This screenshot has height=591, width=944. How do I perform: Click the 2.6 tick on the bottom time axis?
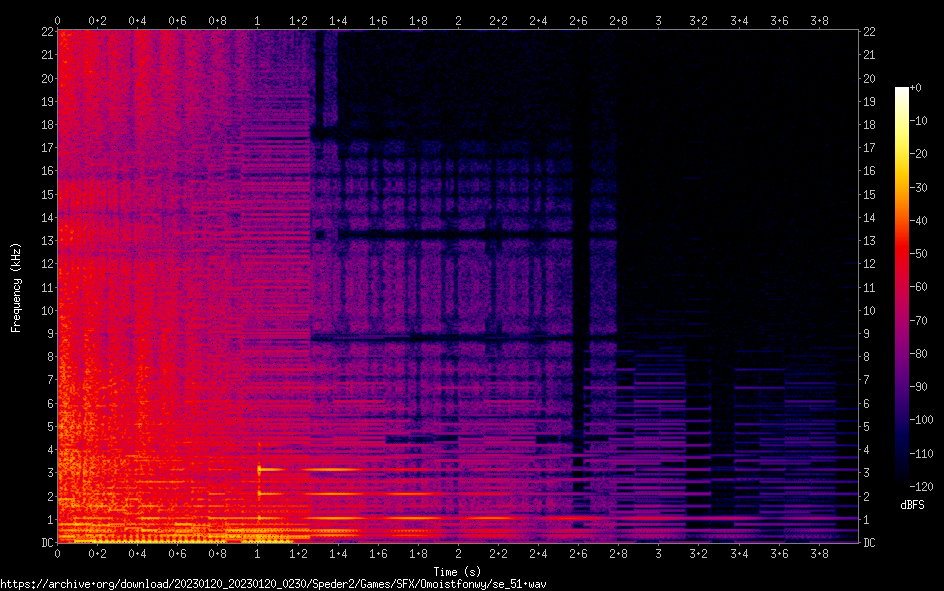click(x=578, y=554)
